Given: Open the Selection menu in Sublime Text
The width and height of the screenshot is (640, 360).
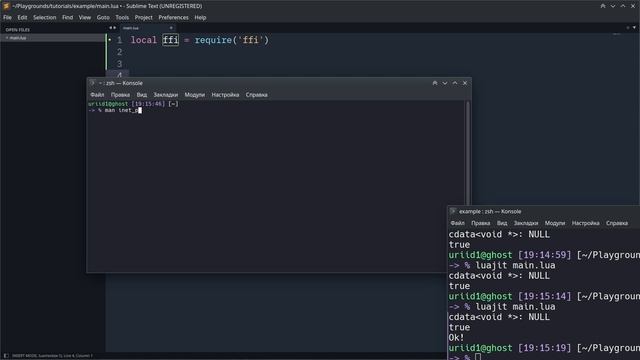Looking at the screenshot, I should point(44,18).
